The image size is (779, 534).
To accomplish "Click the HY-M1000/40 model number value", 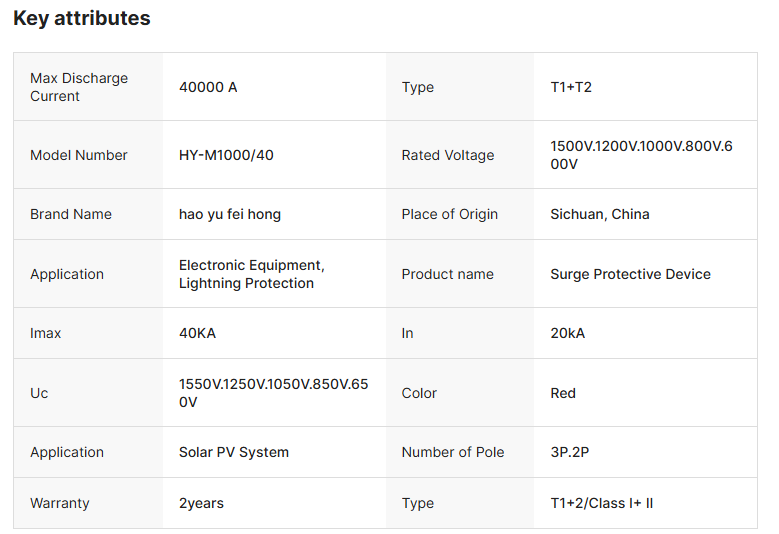I will click(x=226, y=155).
